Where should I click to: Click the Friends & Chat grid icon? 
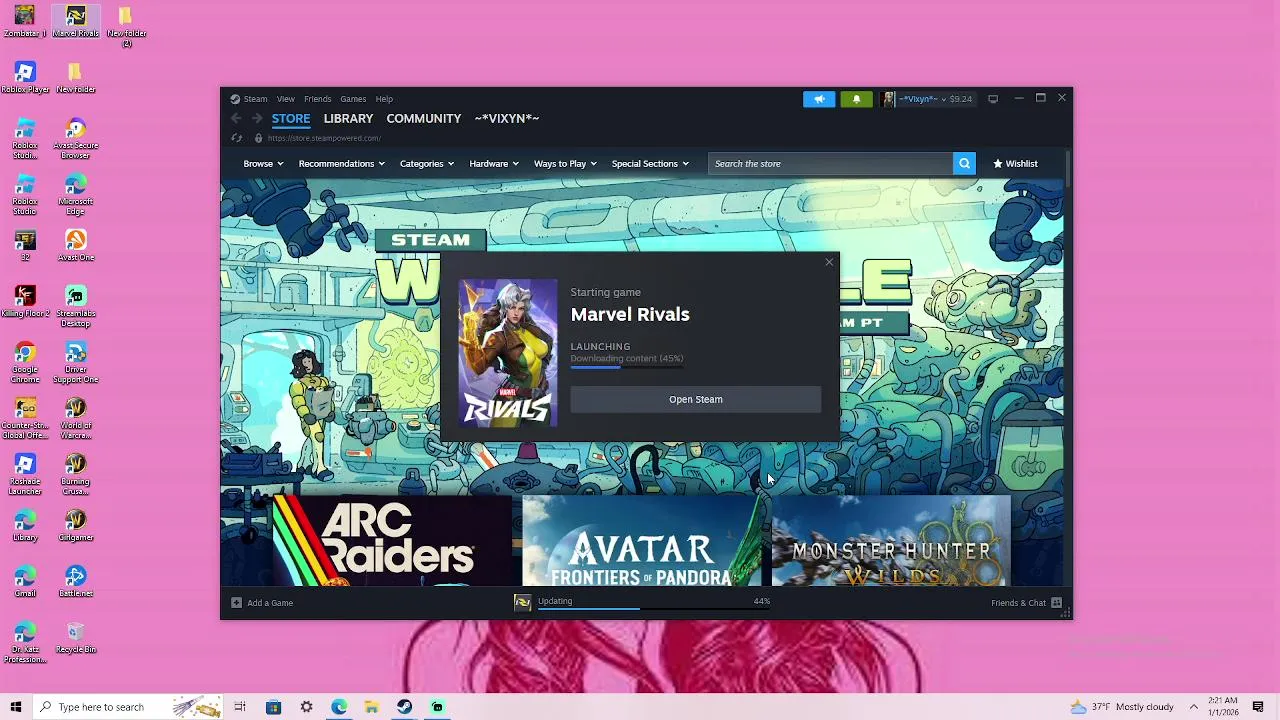tap(1056, 602)
